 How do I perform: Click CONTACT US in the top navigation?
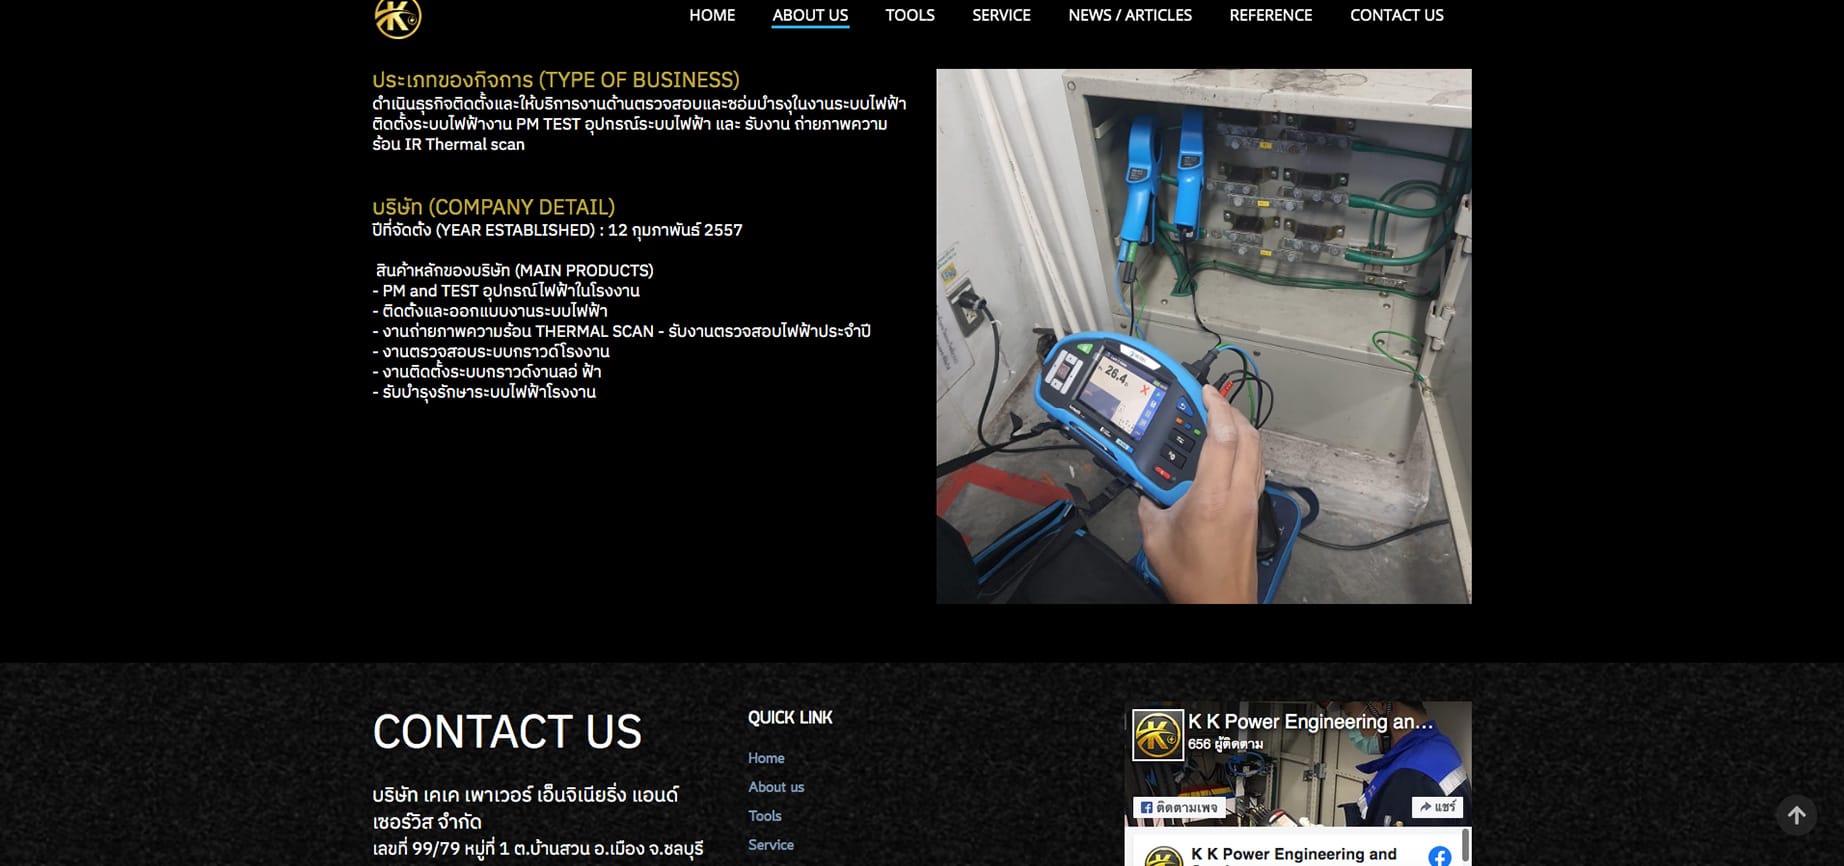1396,15
